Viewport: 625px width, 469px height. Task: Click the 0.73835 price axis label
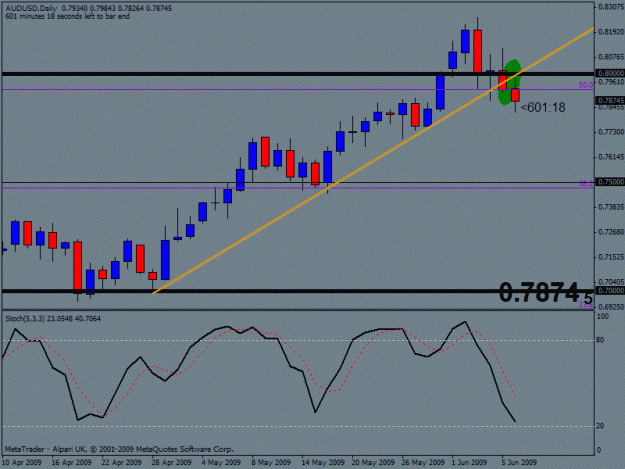coord(611,207)
